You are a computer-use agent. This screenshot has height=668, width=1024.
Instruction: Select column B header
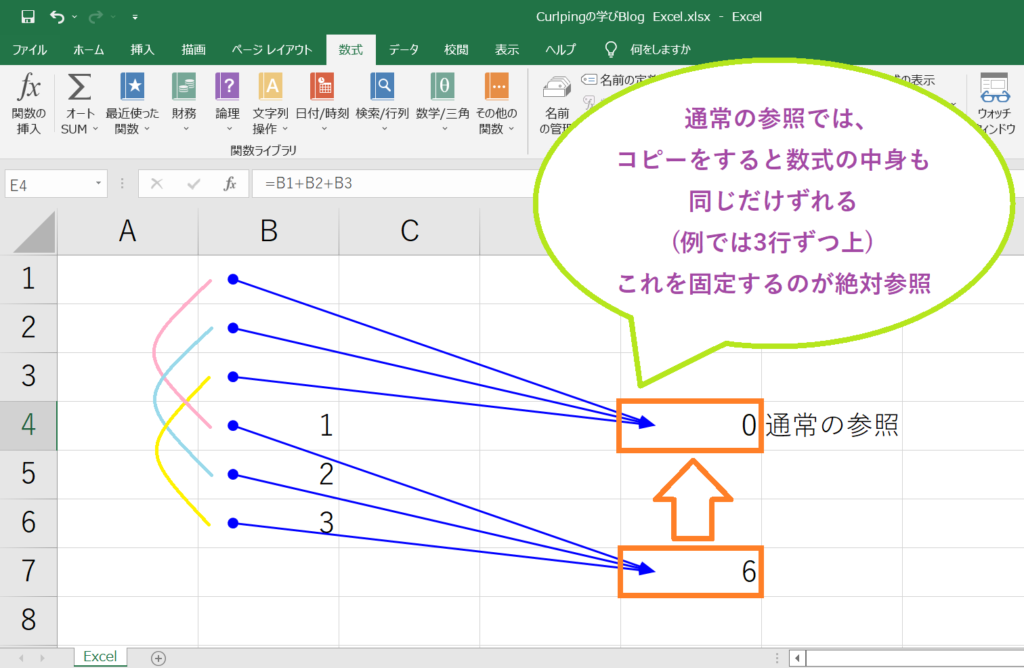(x=268, y=231)
